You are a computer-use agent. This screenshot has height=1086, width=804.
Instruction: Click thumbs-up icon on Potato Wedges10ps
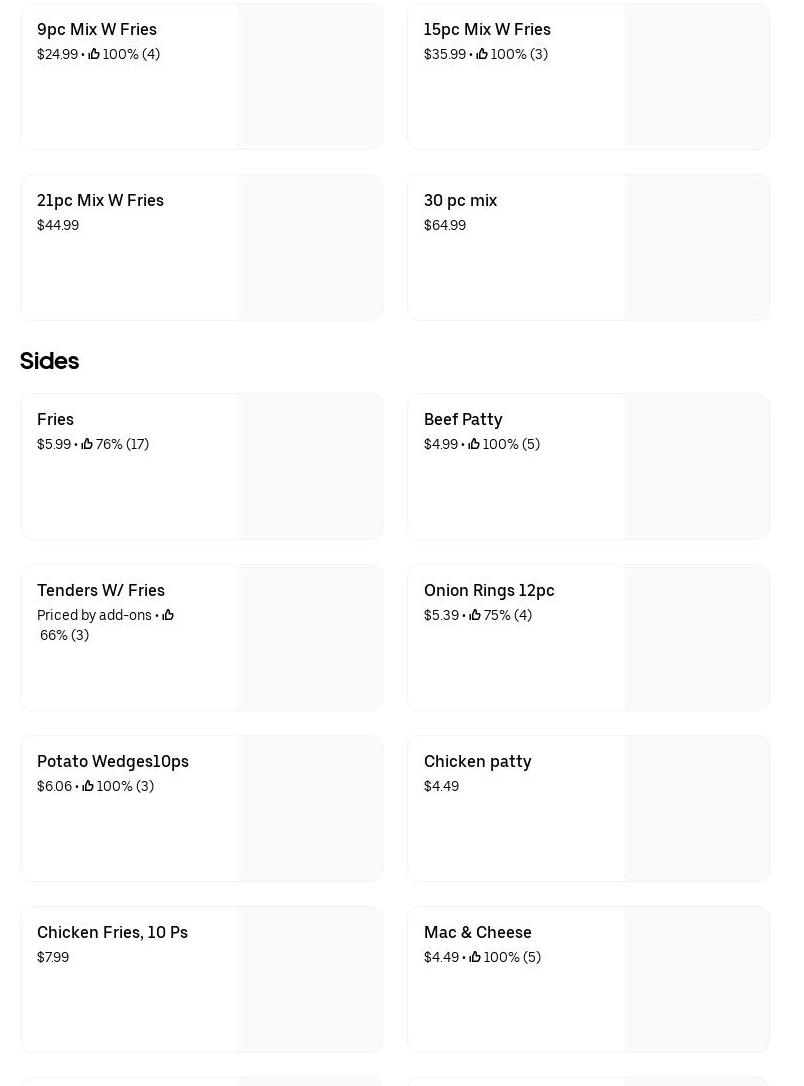(88, 786)
